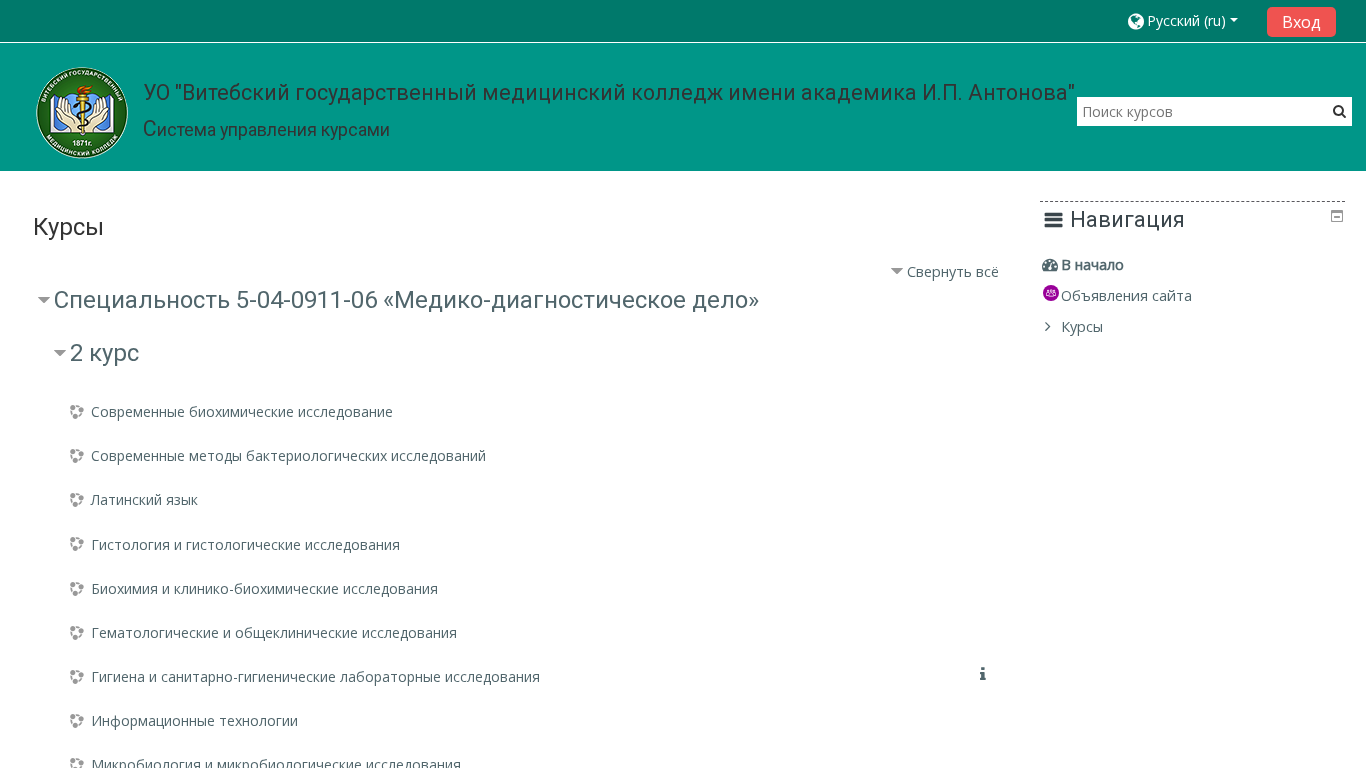This screenshot has width=1366, height=768.
Task: Click the Навигация block list icon
Action: (x=1053, y=220)
